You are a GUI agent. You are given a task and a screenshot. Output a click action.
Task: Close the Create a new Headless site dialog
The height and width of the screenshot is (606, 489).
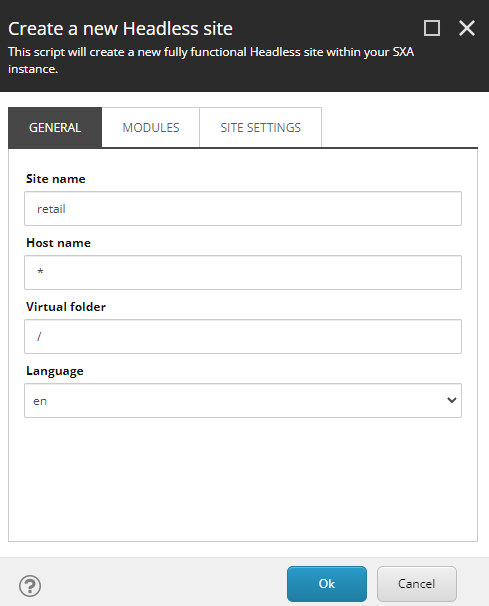(x=467, y=28)
